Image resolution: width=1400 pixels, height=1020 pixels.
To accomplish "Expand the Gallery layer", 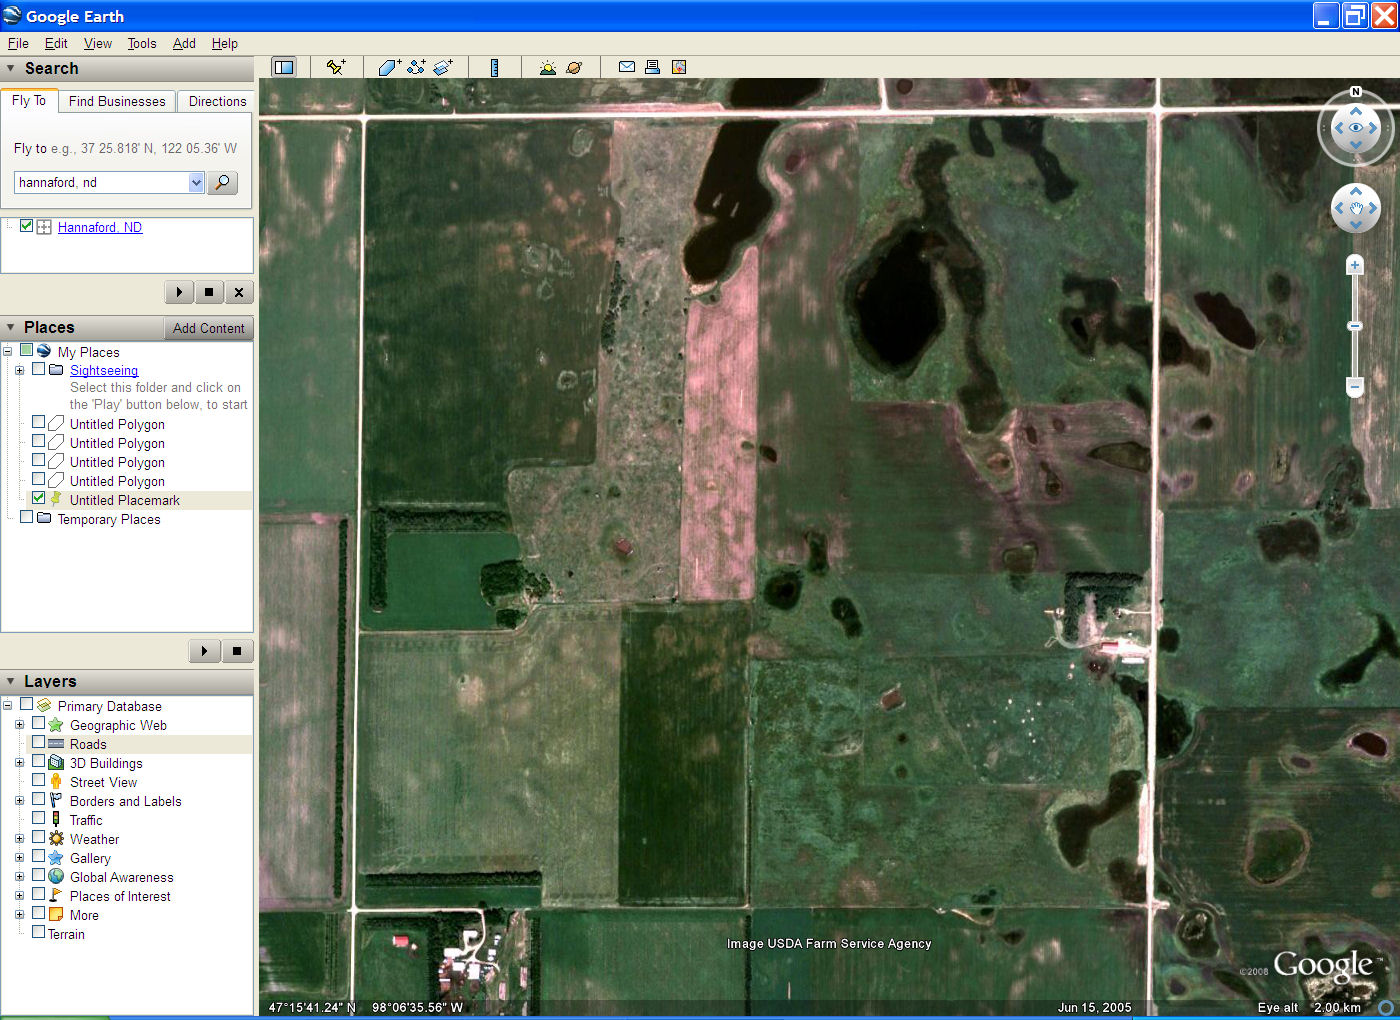I will pyautogui.click(x=19, y=858).
